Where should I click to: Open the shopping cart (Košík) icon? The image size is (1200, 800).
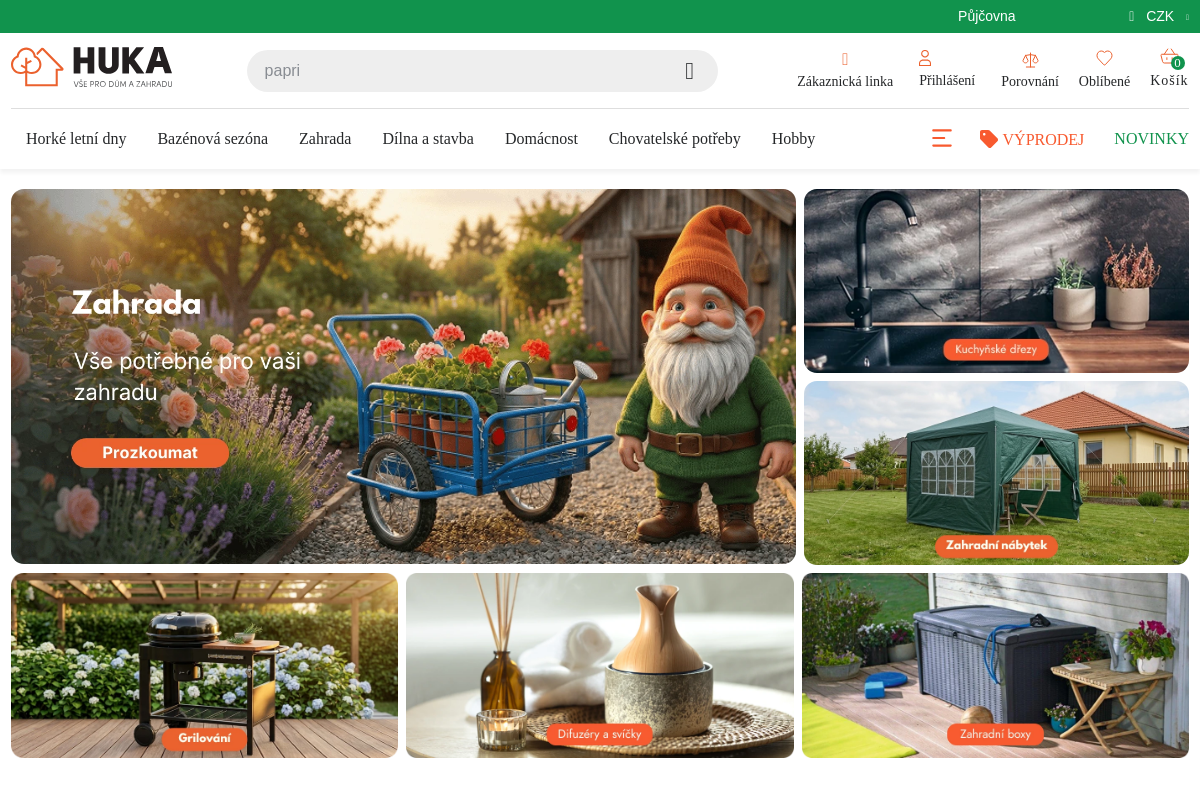tap(1169, 57)
